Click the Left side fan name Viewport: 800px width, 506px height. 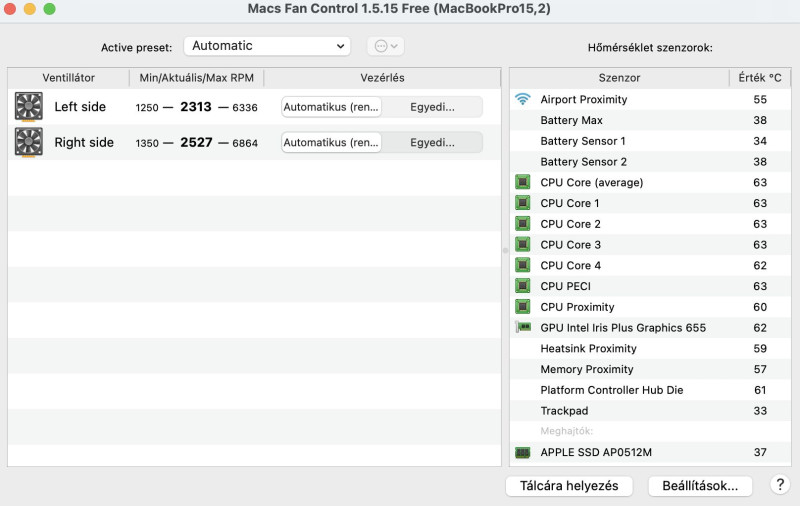pos(80,107)
